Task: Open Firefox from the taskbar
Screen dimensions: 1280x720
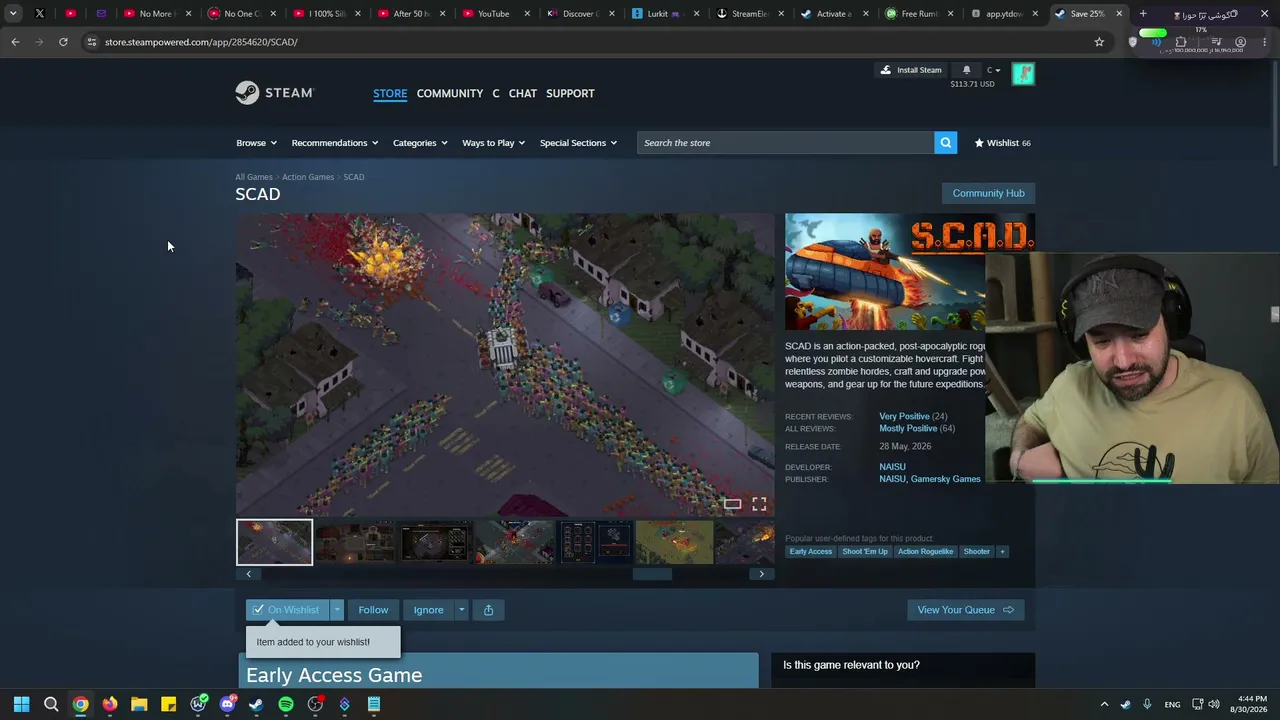Action: [110, 704]
